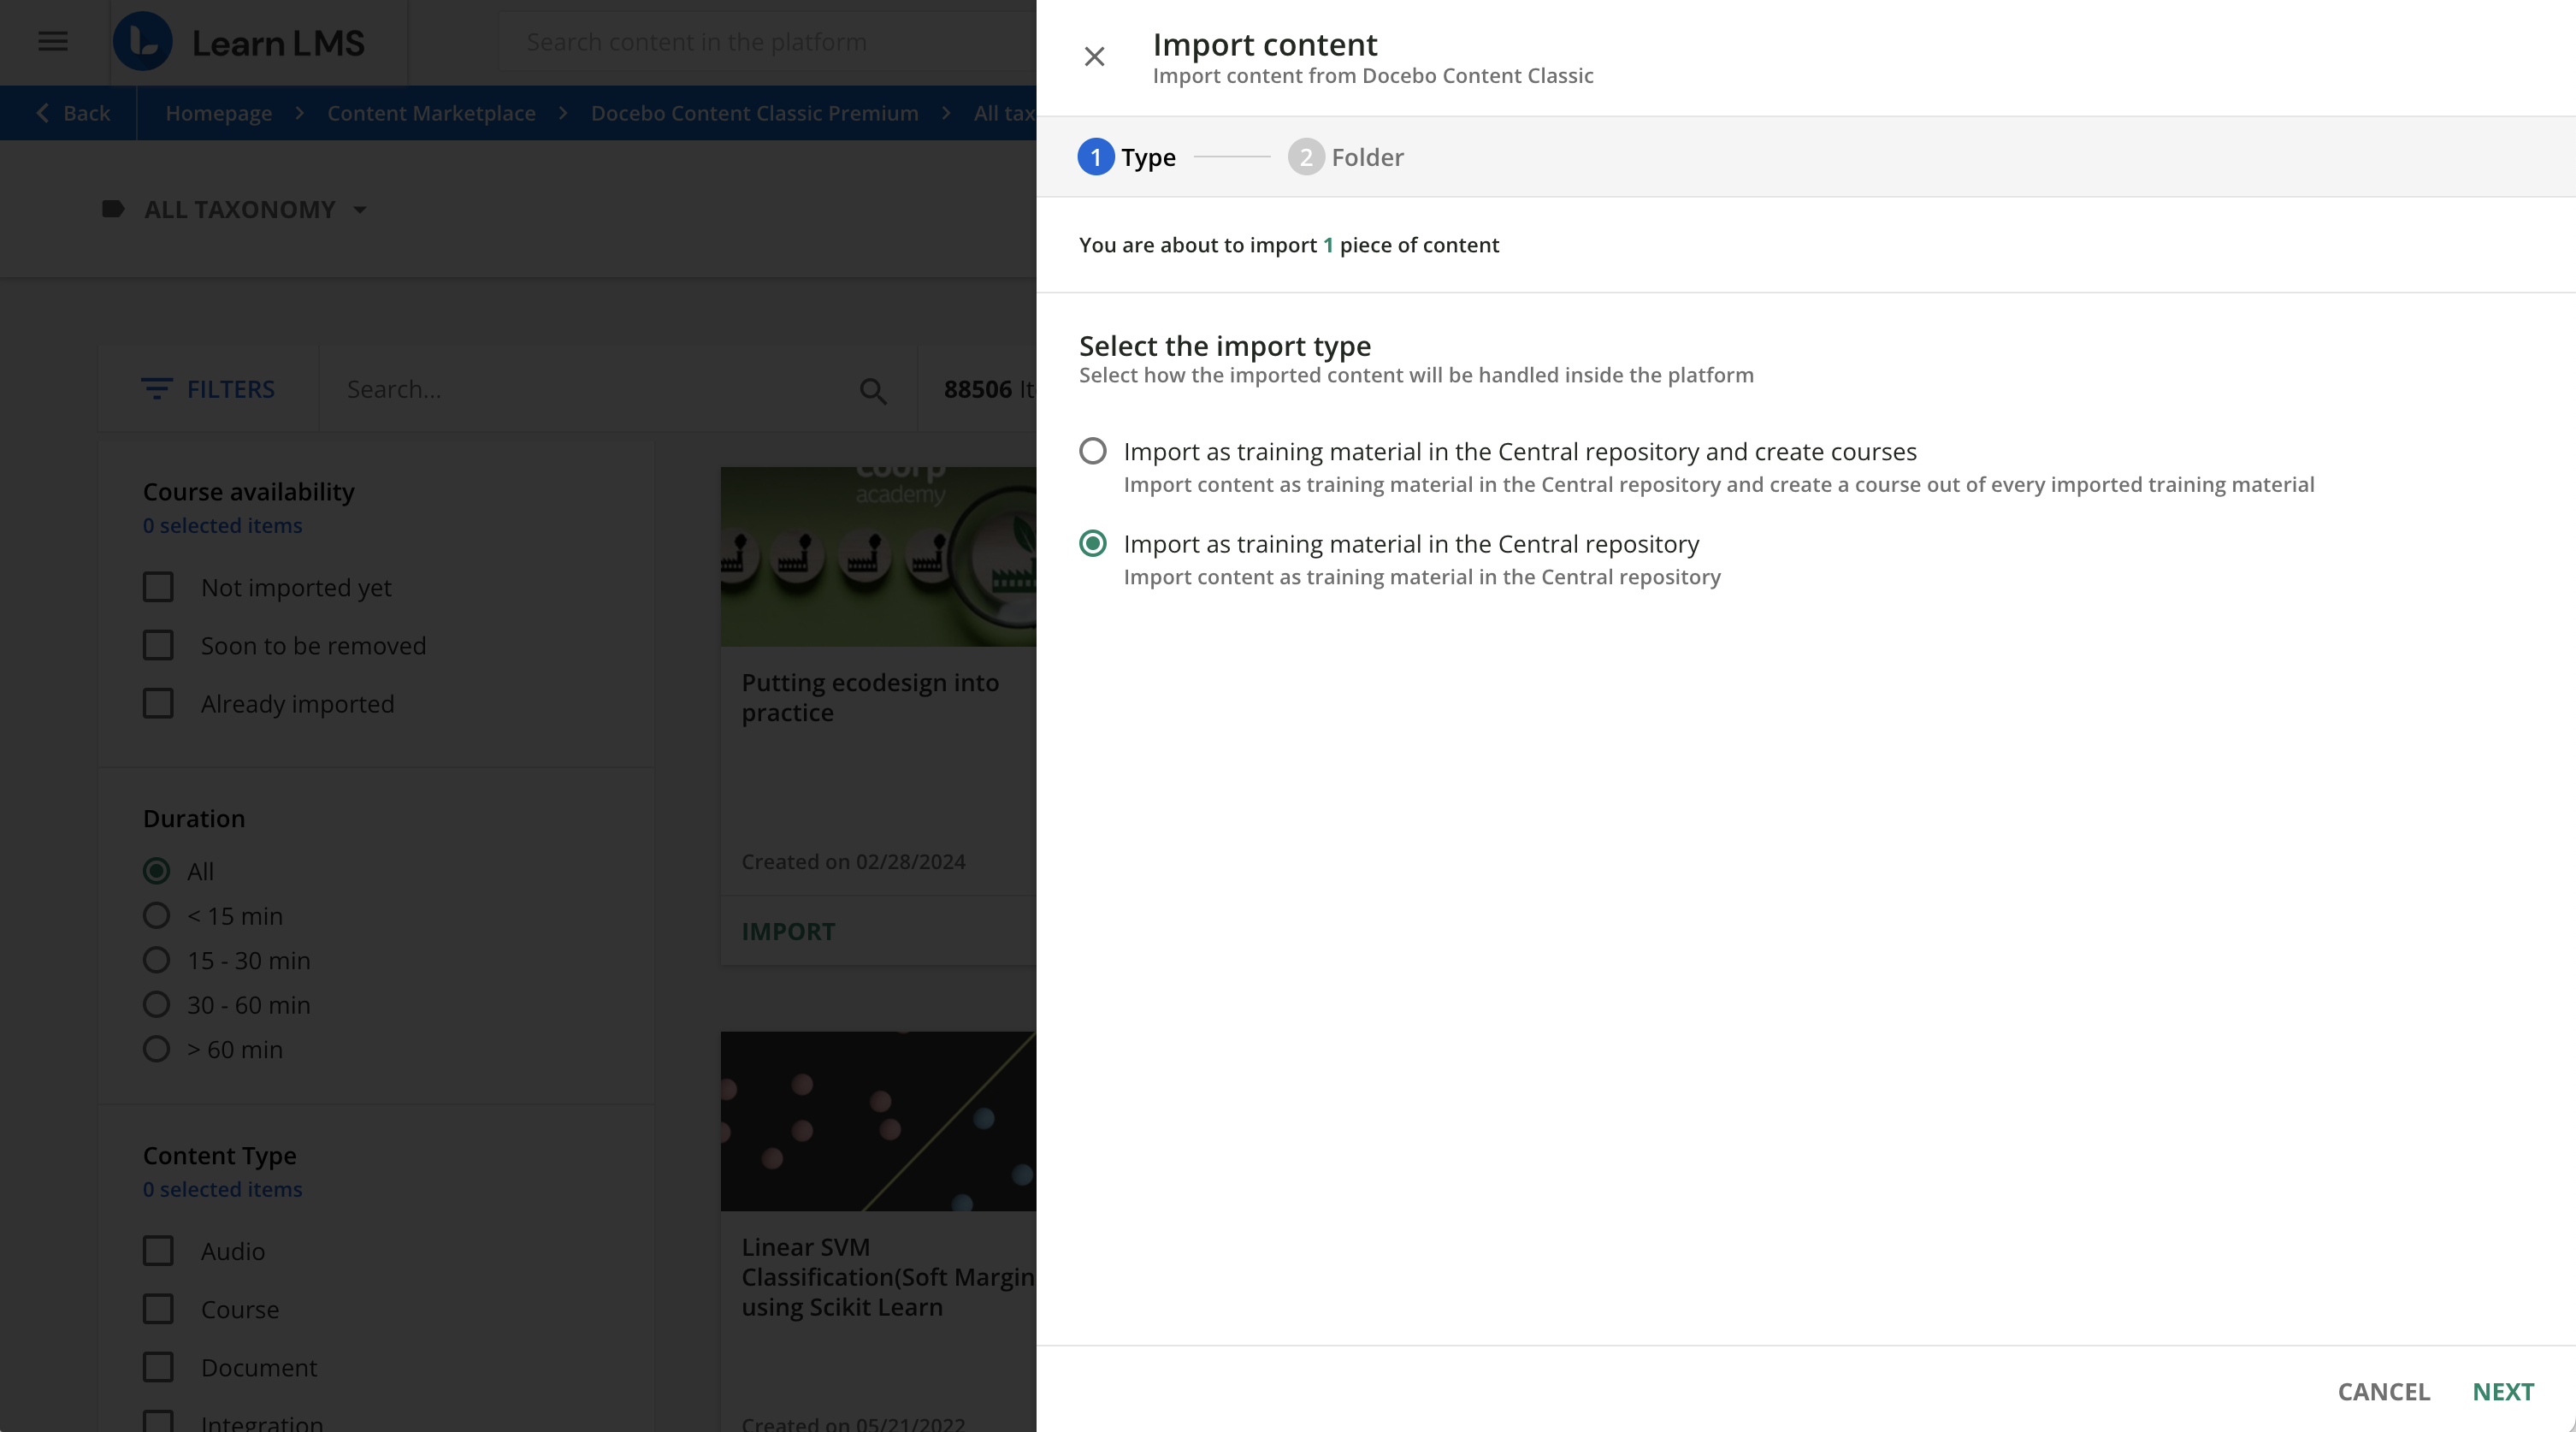Select All duration option
Image resolution: width=2576 pixels, height=1432 pixels.
click(156, 871)
